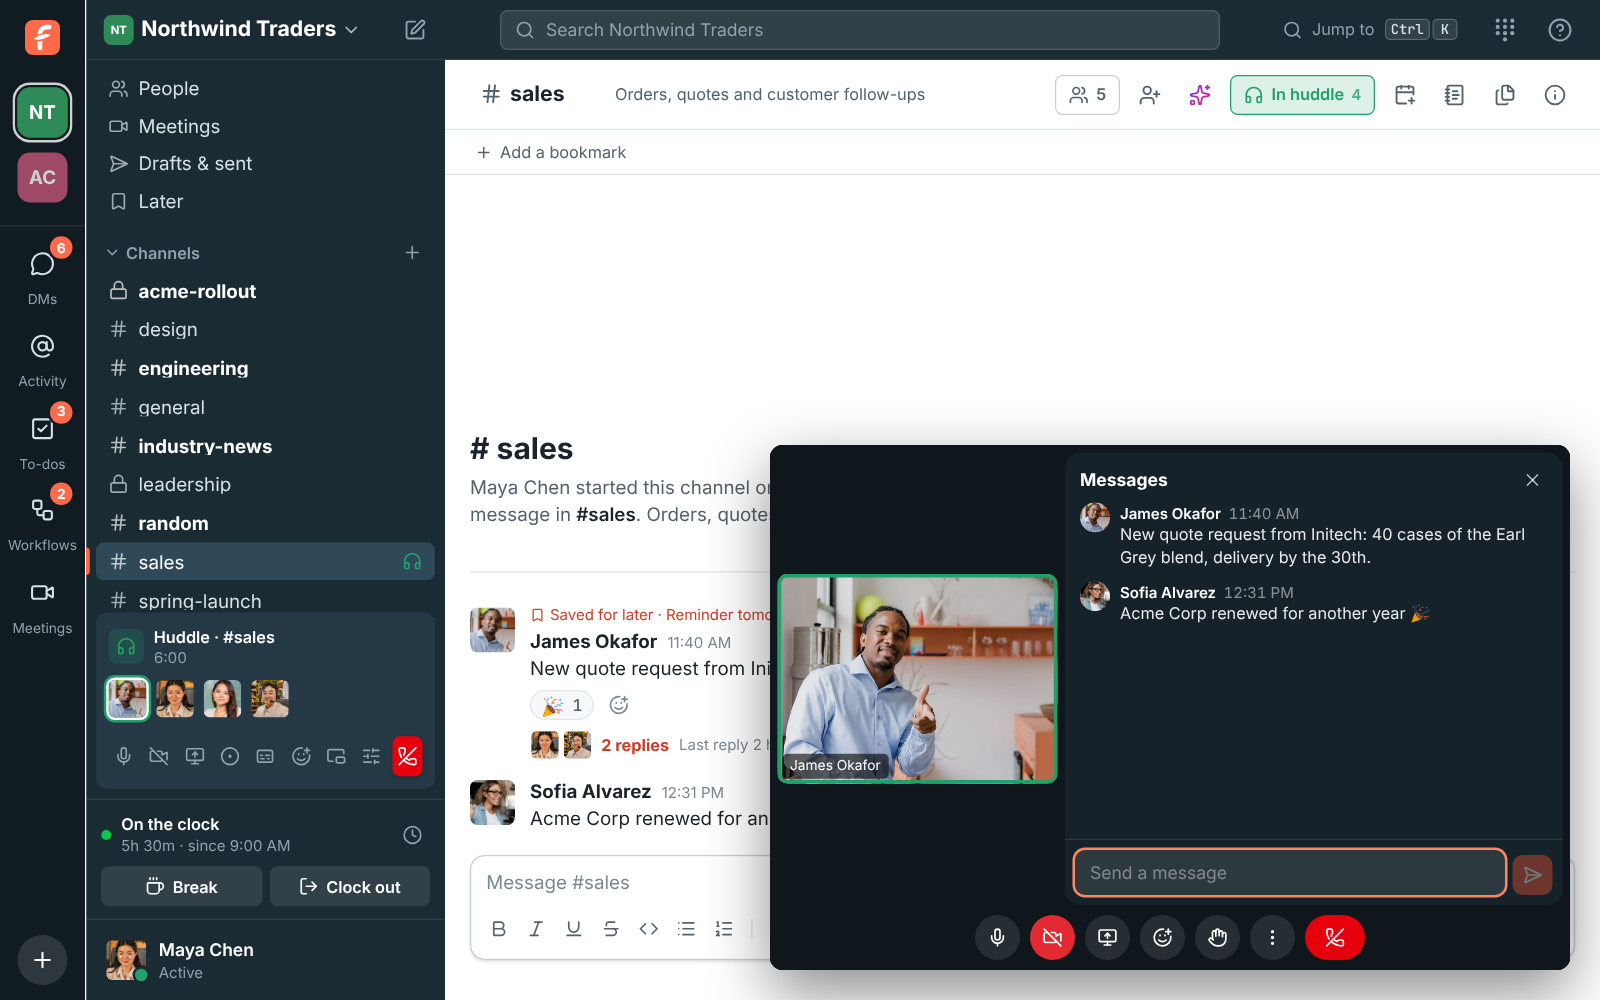Open huddle settings sliders in sidebar
This screenshot has width=1600, height=1000.
point(371,756)
